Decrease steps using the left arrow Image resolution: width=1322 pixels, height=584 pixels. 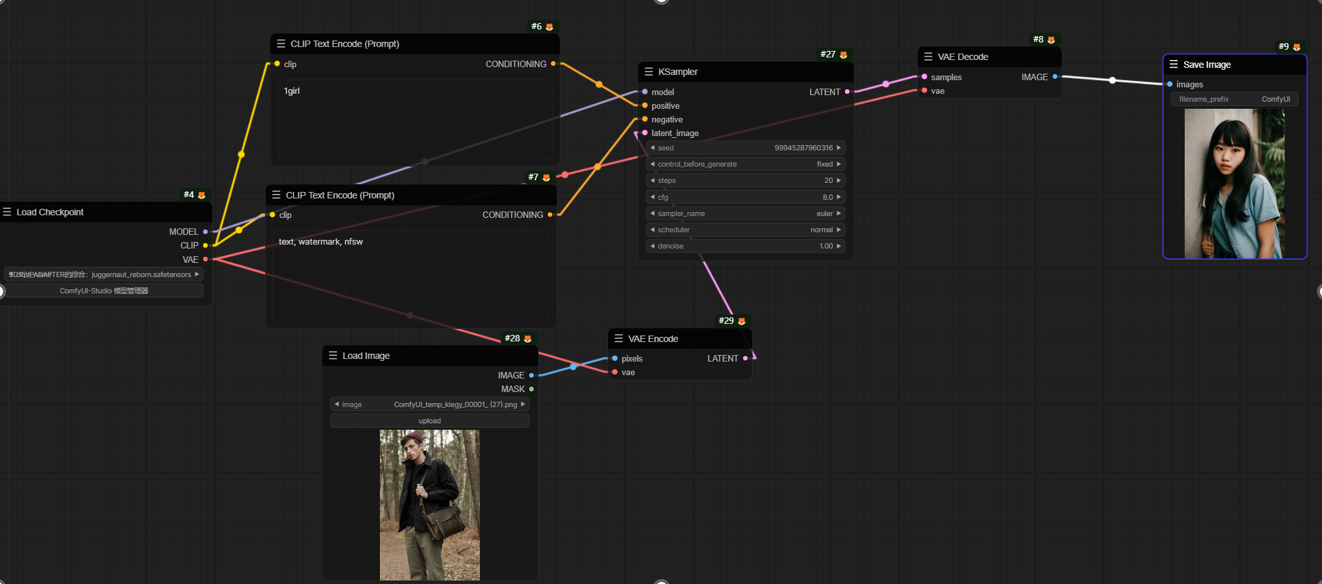click(x=653, y=181)
